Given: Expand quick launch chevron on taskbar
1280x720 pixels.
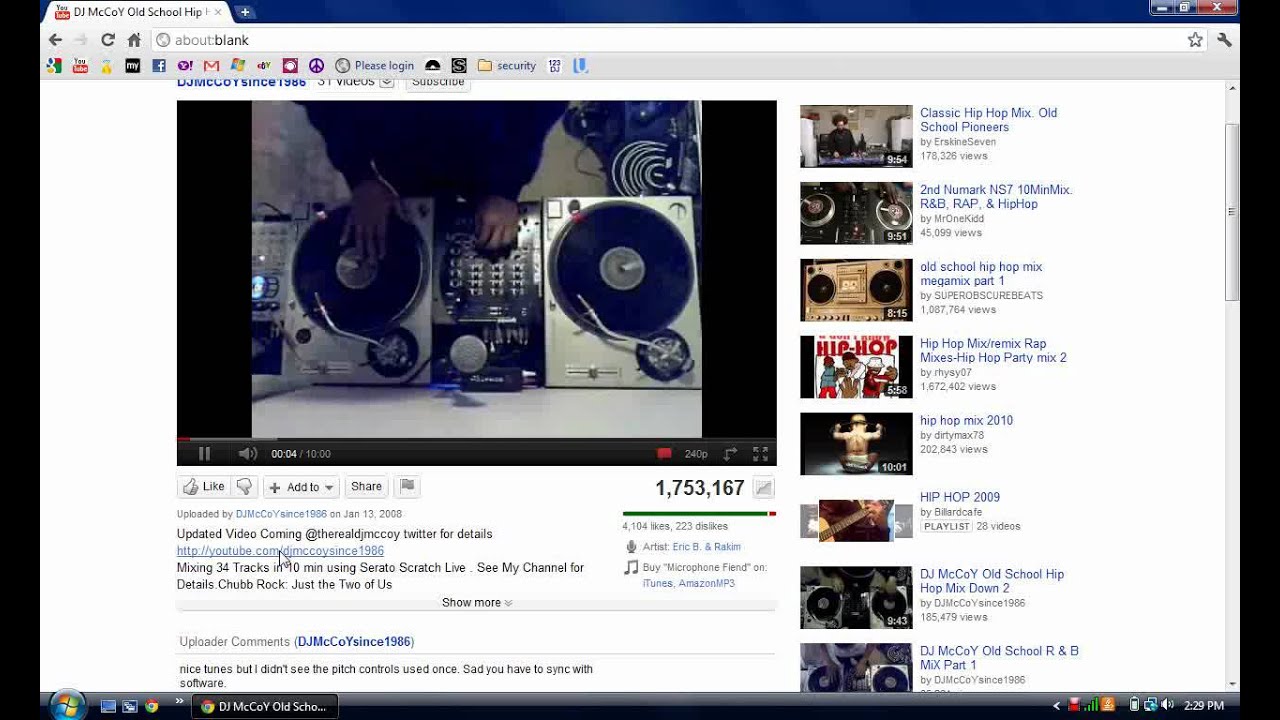Looking at the screenshot, I should [x=179, y=702].
